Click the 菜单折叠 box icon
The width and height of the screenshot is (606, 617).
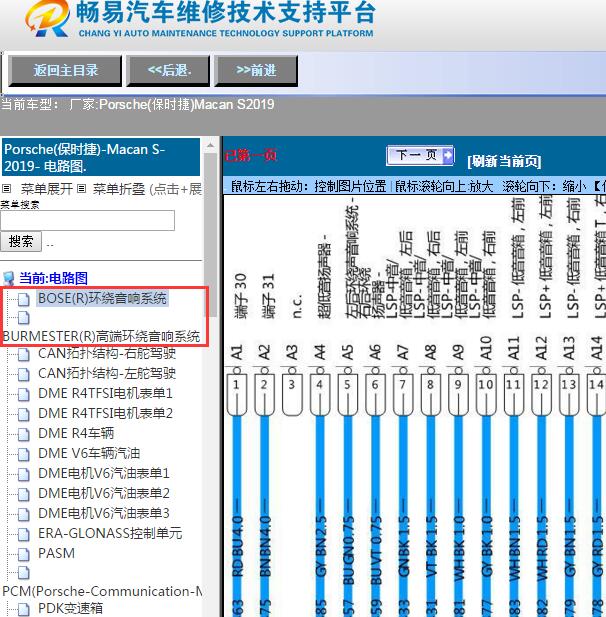tap(81, 189)
